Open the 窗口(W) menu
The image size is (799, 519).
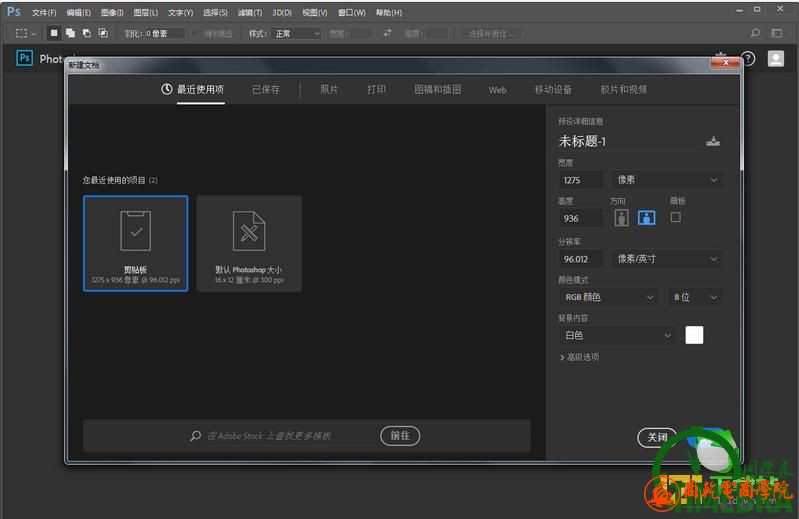pos(352,12)
